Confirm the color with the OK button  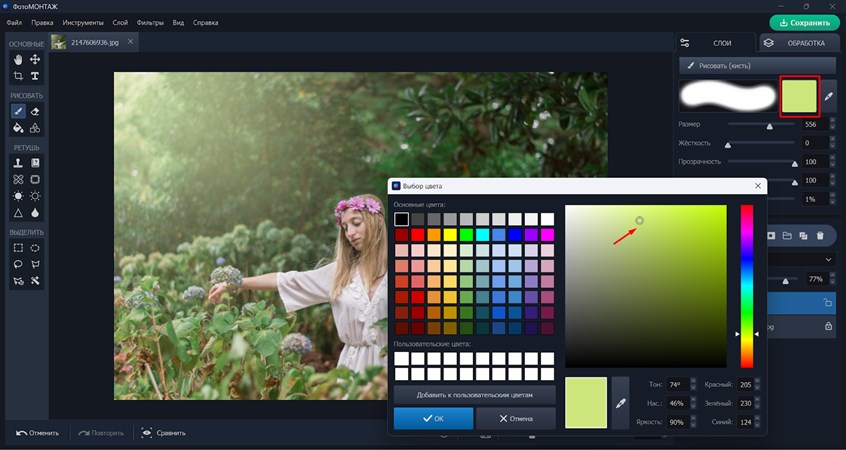pos(433,418)
